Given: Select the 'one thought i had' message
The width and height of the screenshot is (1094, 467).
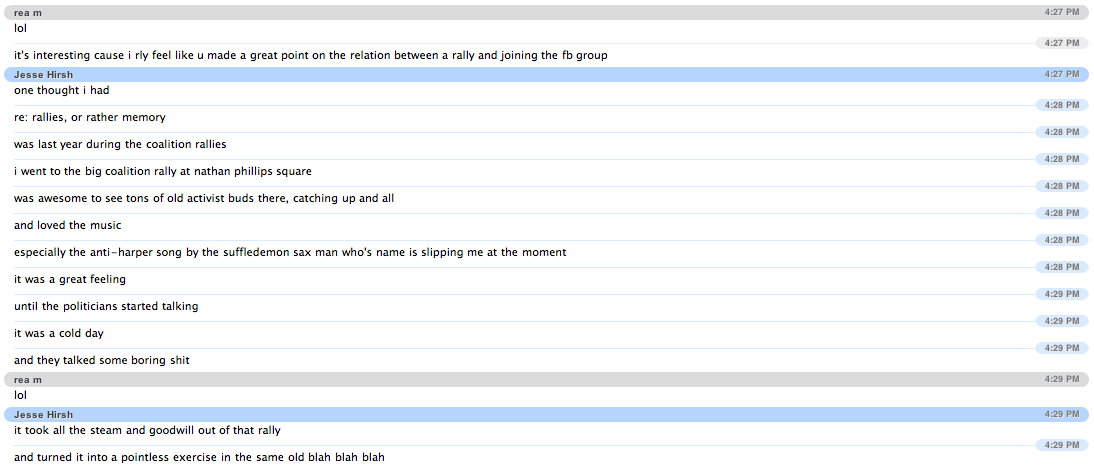Looking at the screenshot, I should tap(61, 90).
